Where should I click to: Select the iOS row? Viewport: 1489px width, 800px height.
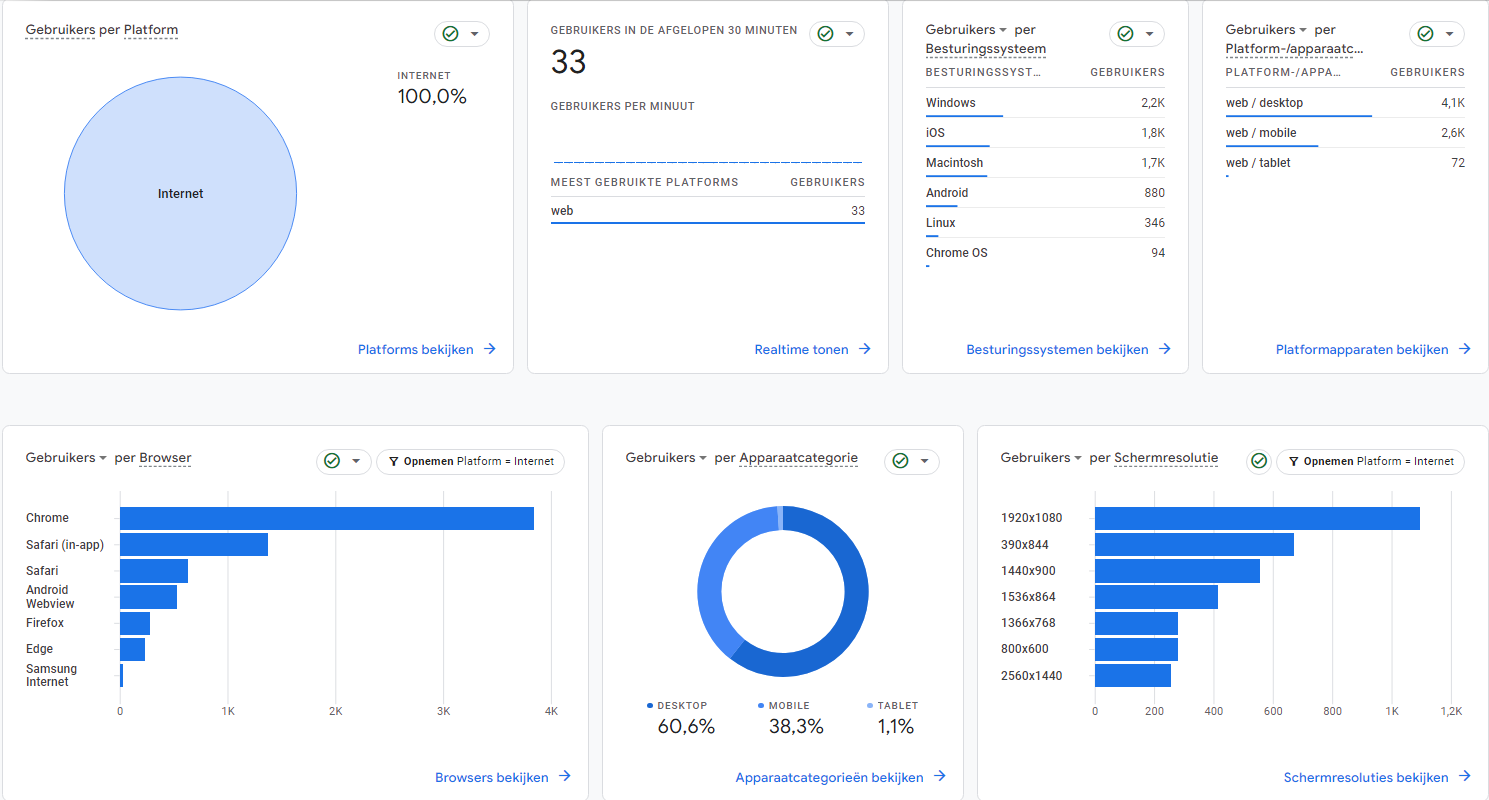(x=1045, y=133)
